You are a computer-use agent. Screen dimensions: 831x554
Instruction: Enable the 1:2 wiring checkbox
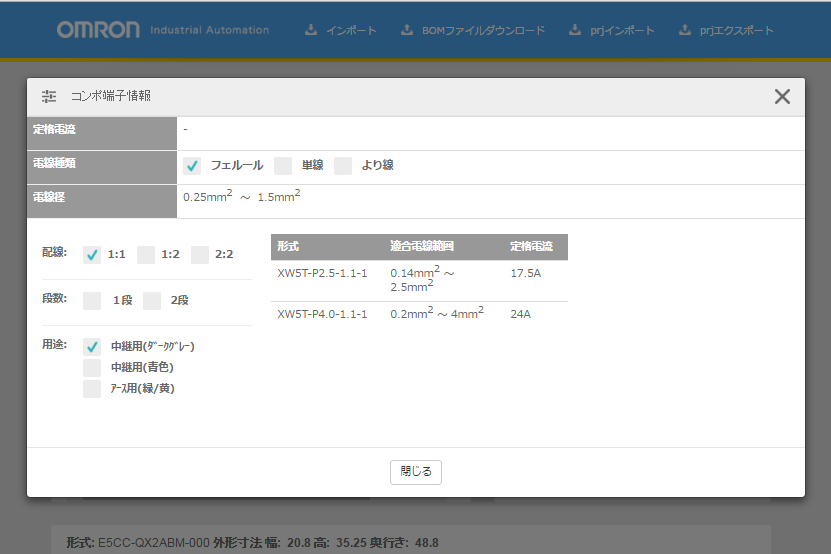coord(146,254)
